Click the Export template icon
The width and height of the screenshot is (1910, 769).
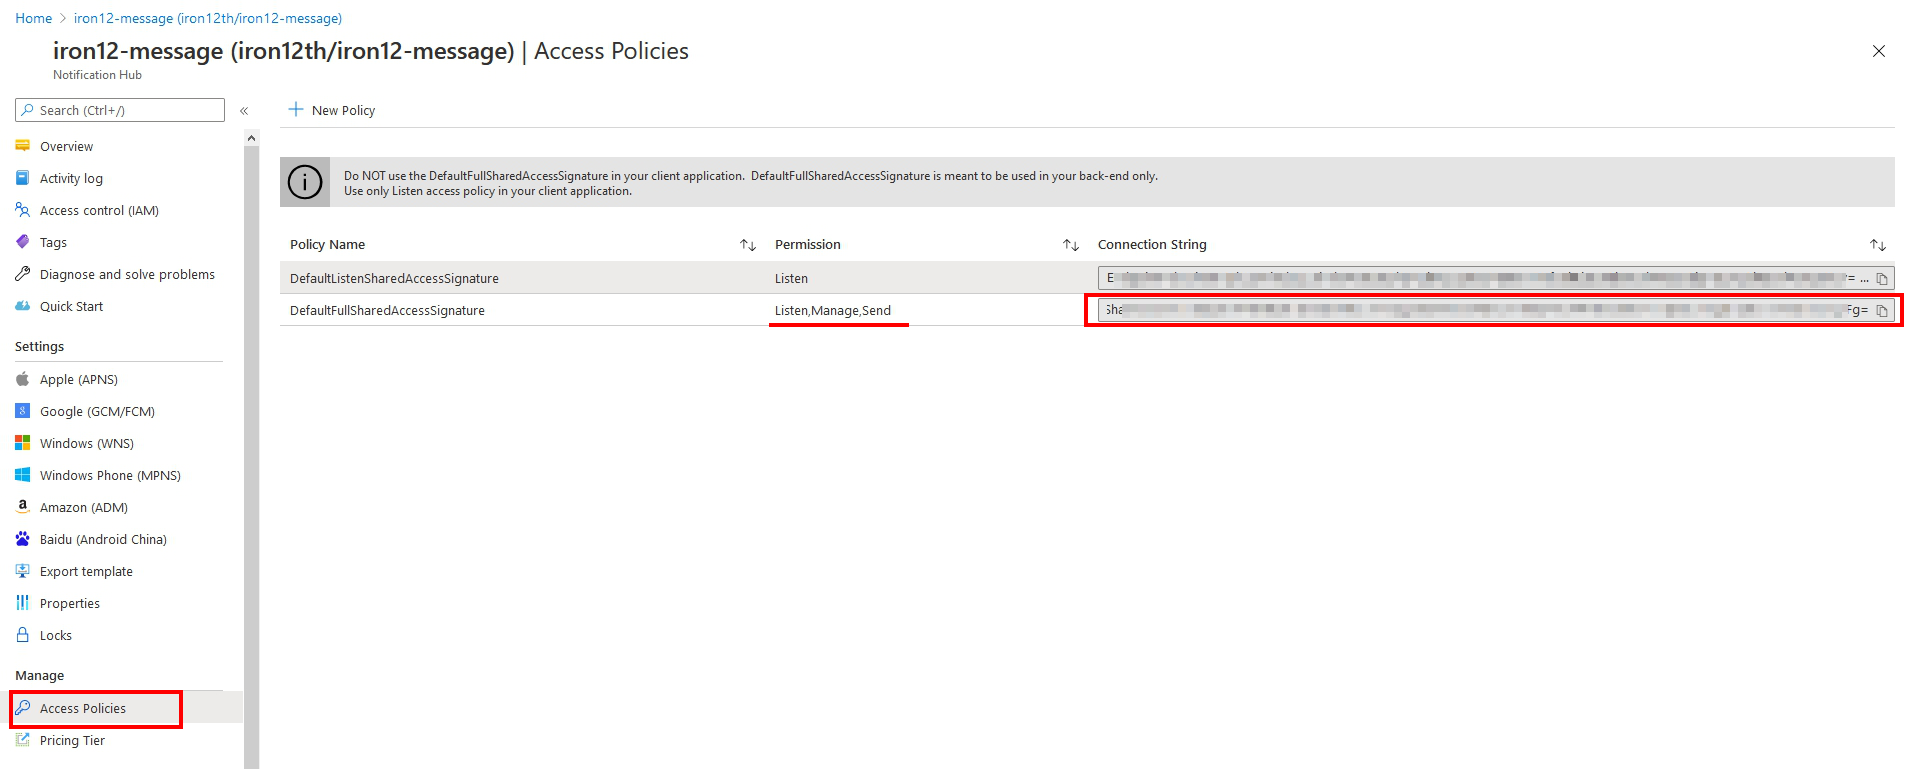(22, 571)
